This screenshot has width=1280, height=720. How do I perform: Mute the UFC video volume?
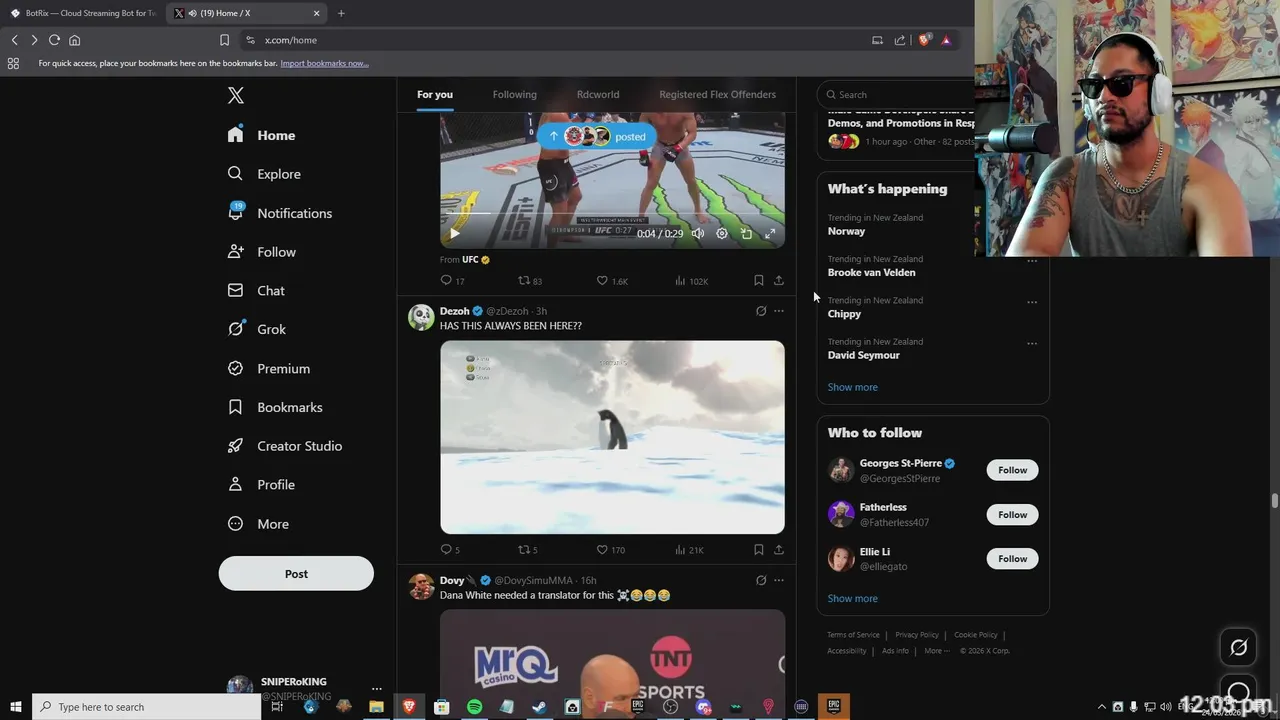[x=698, y=233]
